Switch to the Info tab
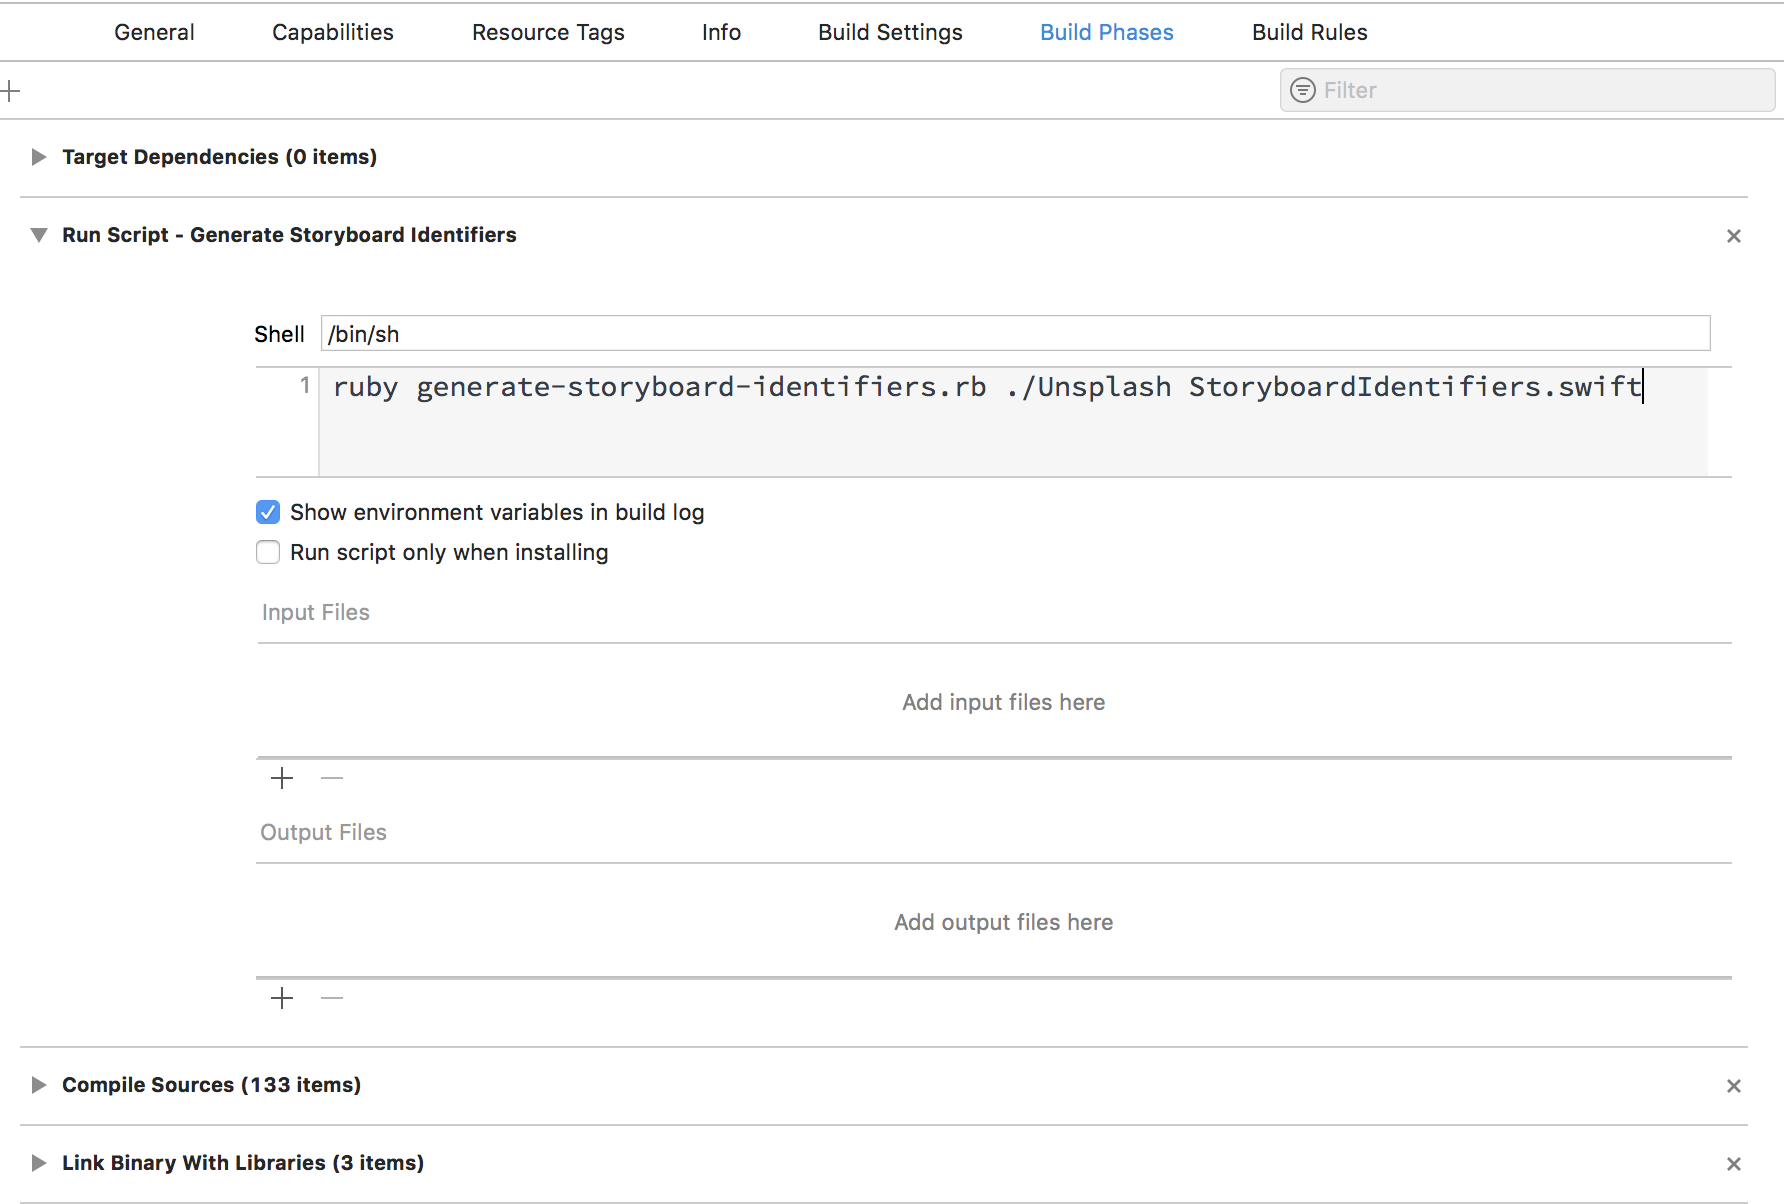 click(x=721, y=32)
